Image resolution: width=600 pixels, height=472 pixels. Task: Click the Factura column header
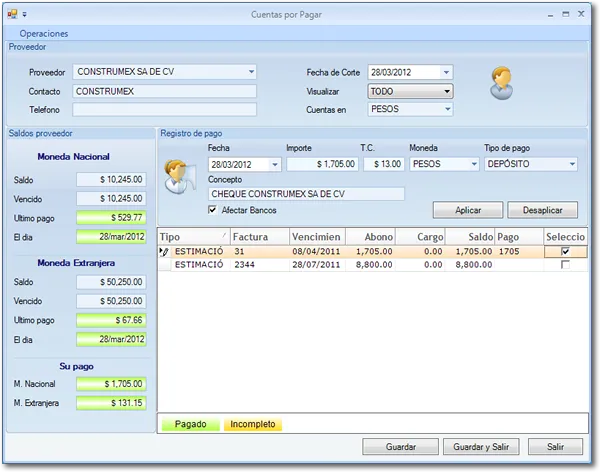(260, 237)
